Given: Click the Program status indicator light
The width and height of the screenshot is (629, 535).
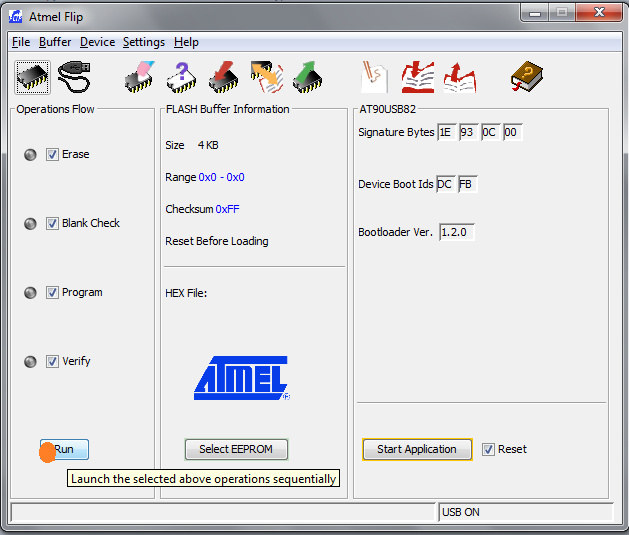Looking at the screenshot, I should (x=30, y=292).
